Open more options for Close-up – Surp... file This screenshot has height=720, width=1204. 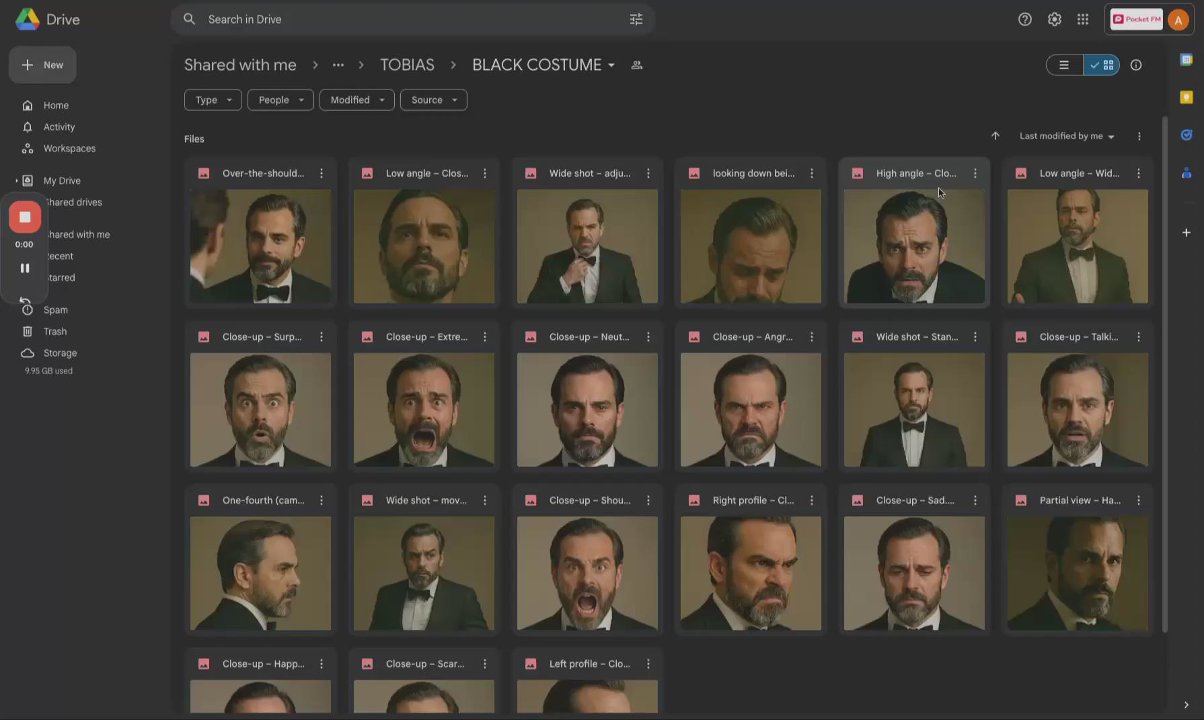point(321,337)
